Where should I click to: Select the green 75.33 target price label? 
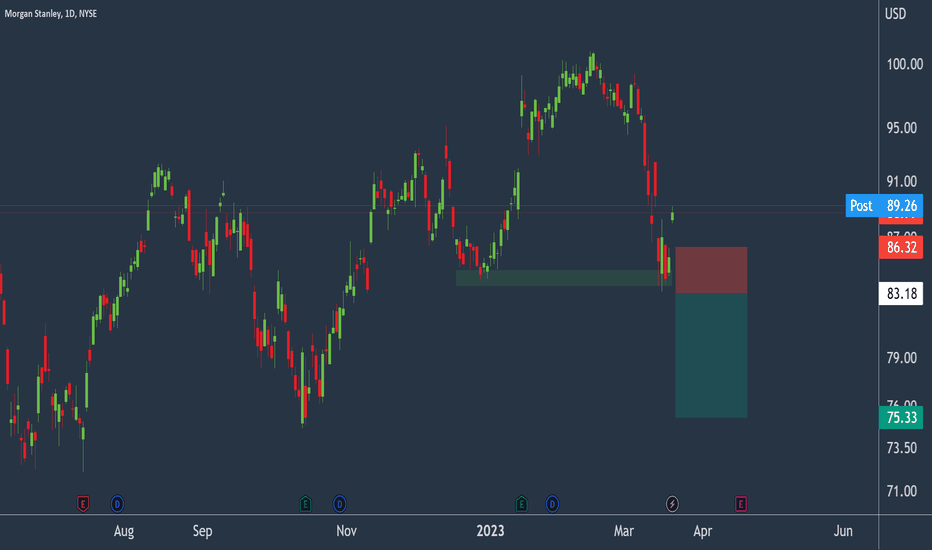pyautogui.click(x=901, y=417)
